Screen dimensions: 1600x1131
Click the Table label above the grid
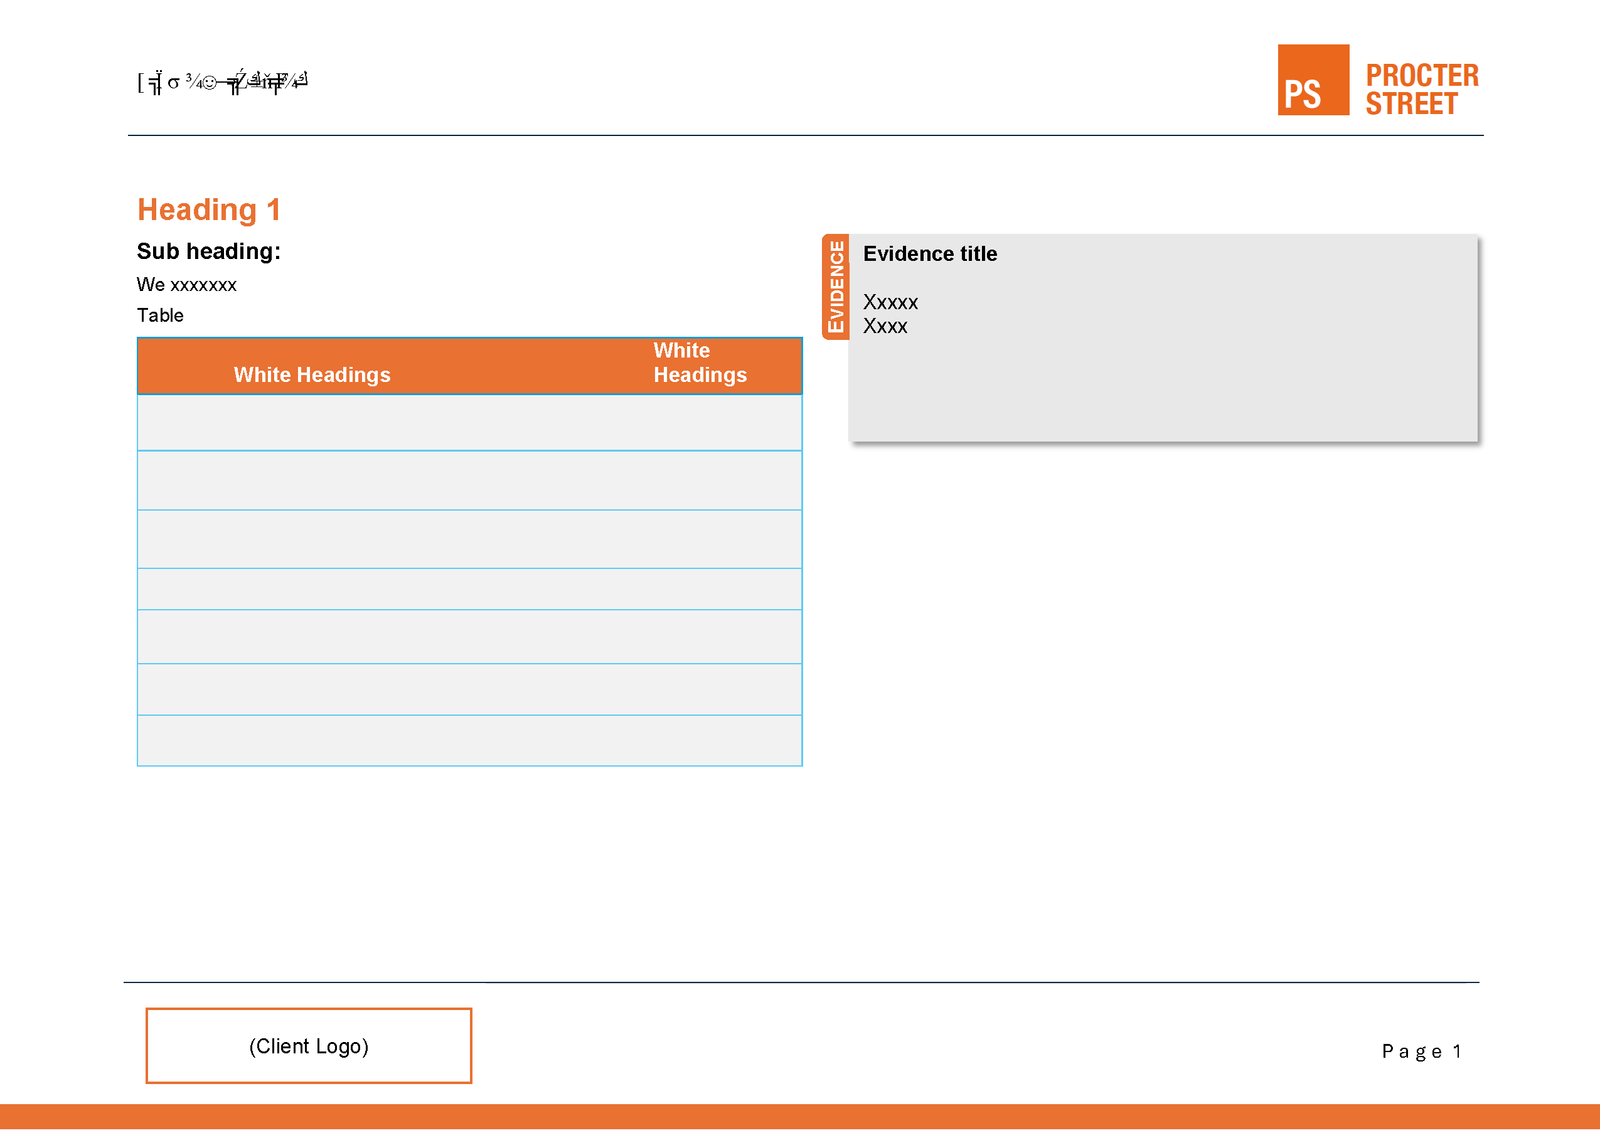click(x=161, y=315)
